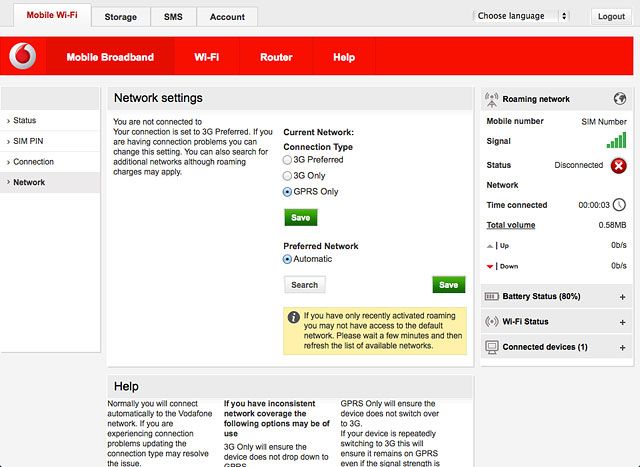
Task: Click the Logout button
Action: 611,16
